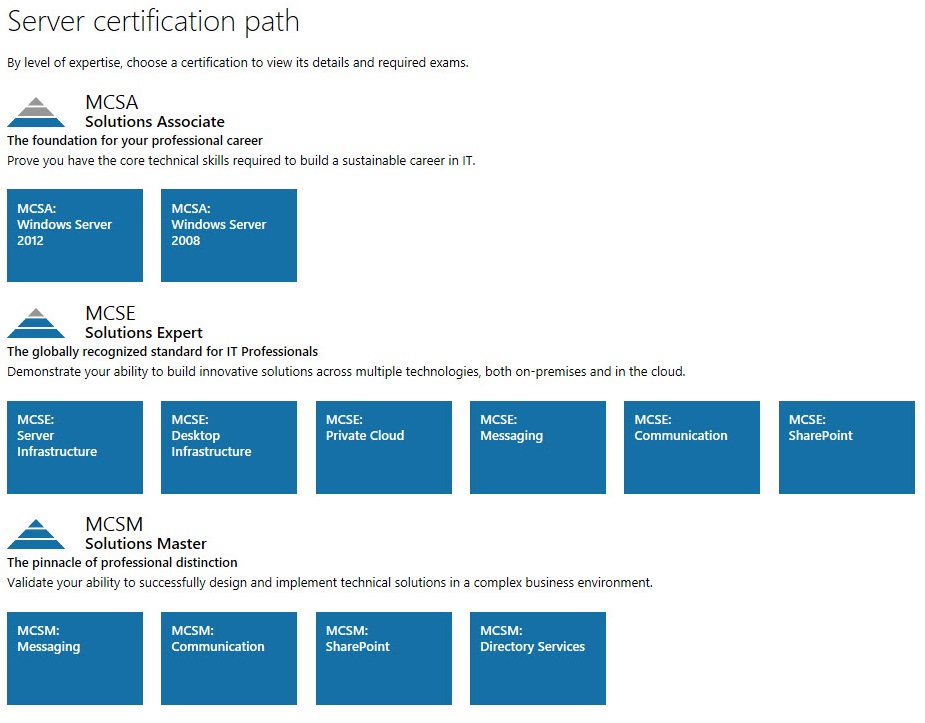
Task: Select the MCSM: Directory Services tile
Action: [x=538, y=658]
